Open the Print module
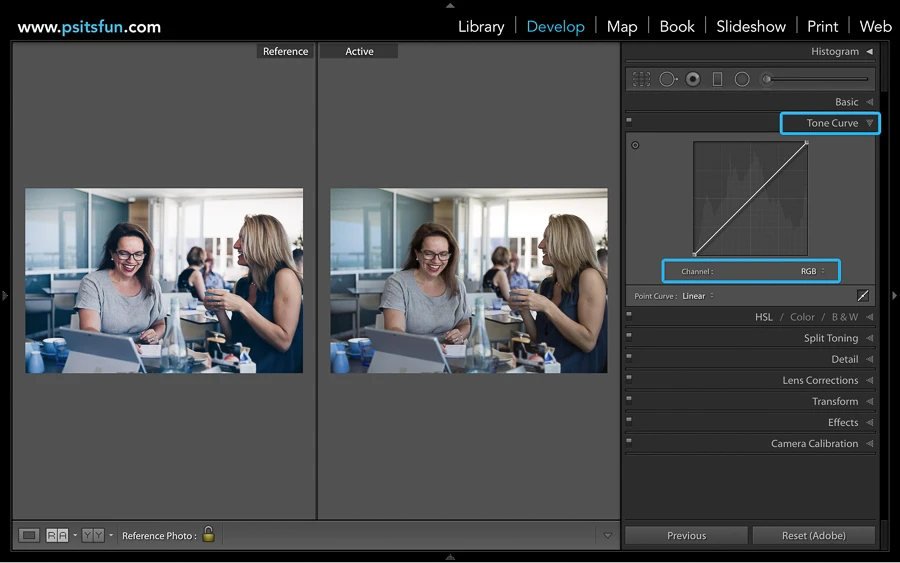 click(823, 27)
